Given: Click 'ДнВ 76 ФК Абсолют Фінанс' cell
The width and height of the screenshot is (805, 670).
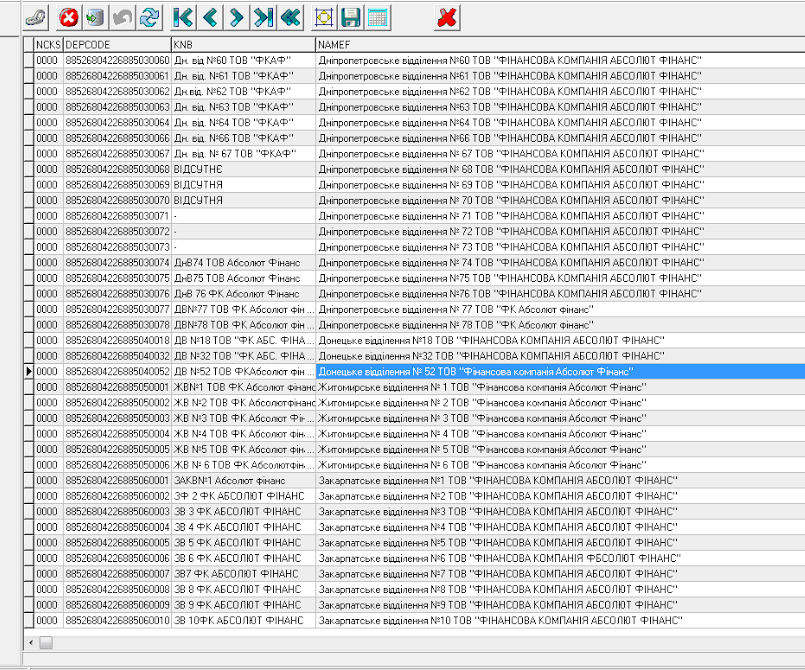Looking at the screenshot, I should tap(243, 294).
